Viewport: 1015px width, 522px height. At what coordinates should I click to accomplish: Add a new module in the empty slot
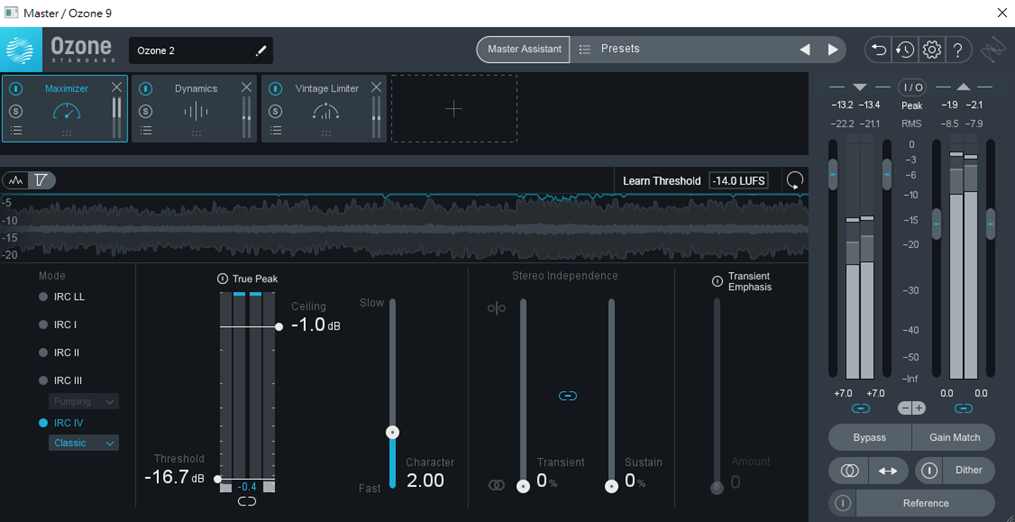click(454, 109)
